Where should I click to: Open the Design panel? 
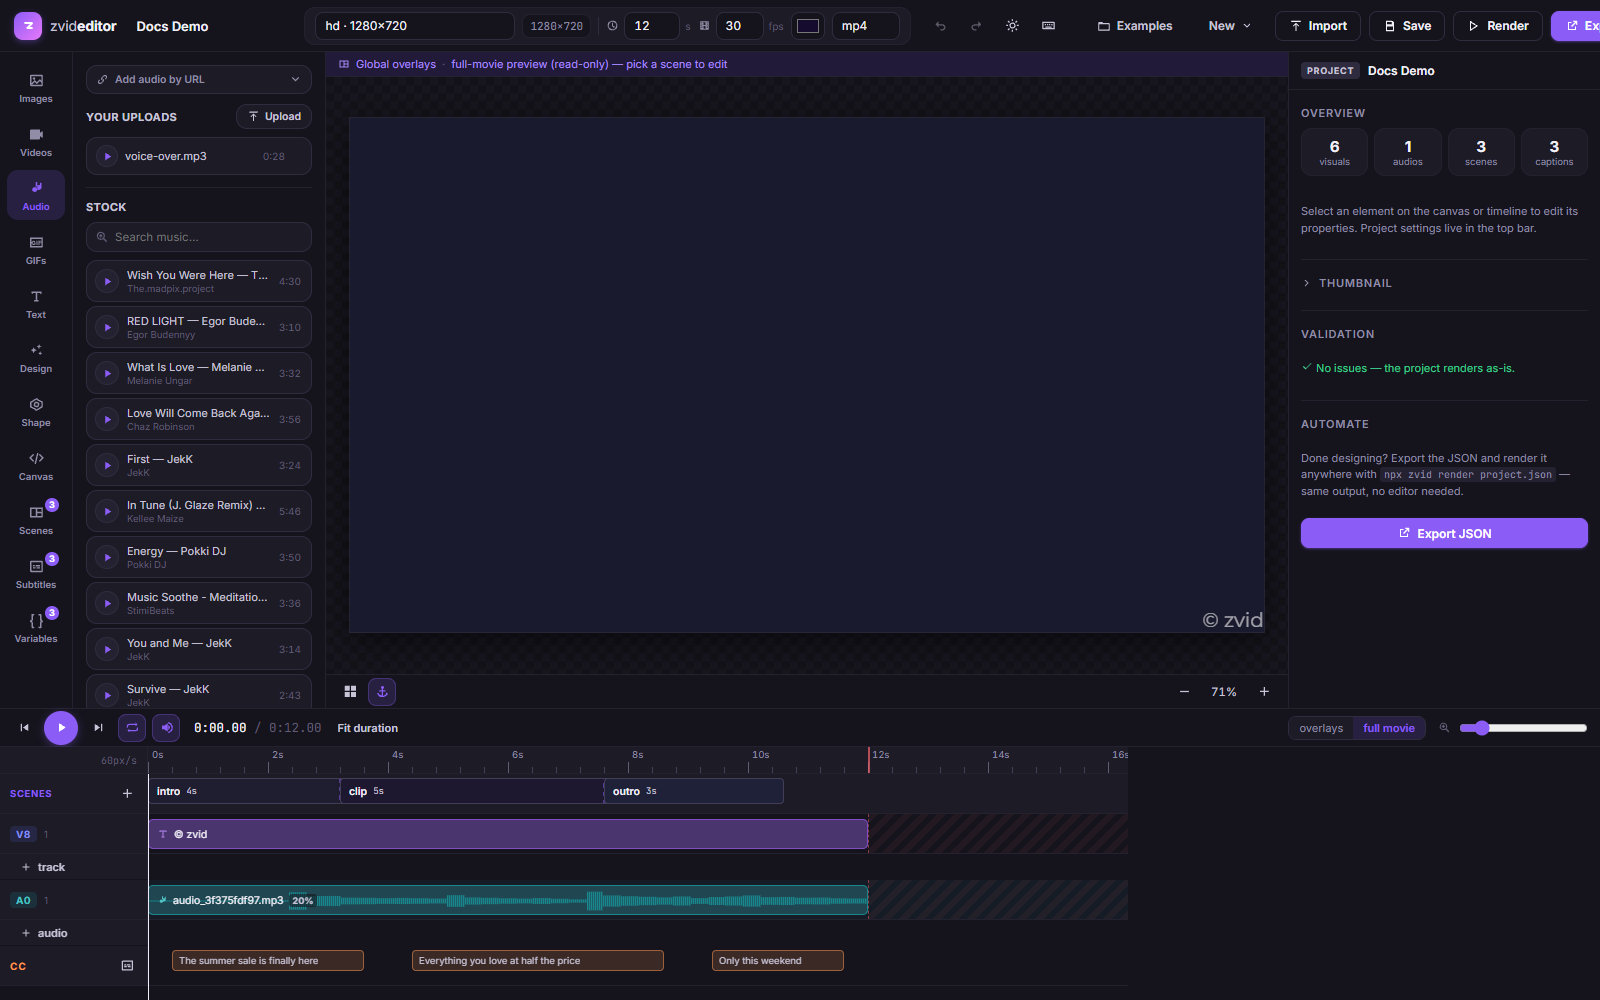36,358
